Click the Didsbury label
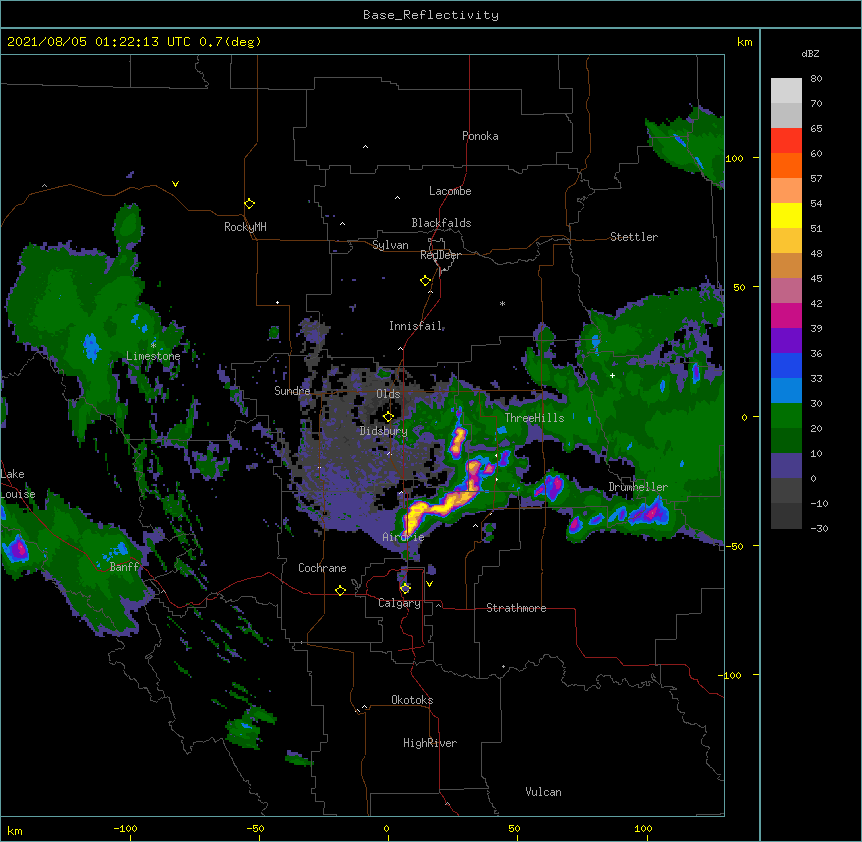 tap(384, 431)
